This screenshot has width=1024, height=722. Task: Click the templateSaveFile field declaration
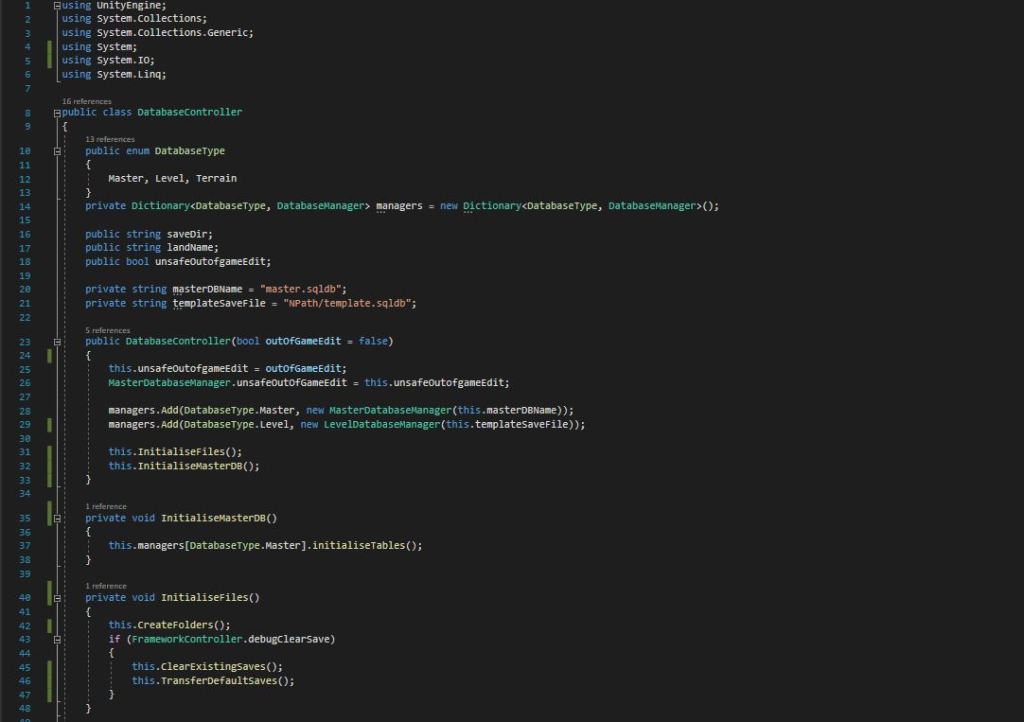pyautogui.click(x=219, y=304)
